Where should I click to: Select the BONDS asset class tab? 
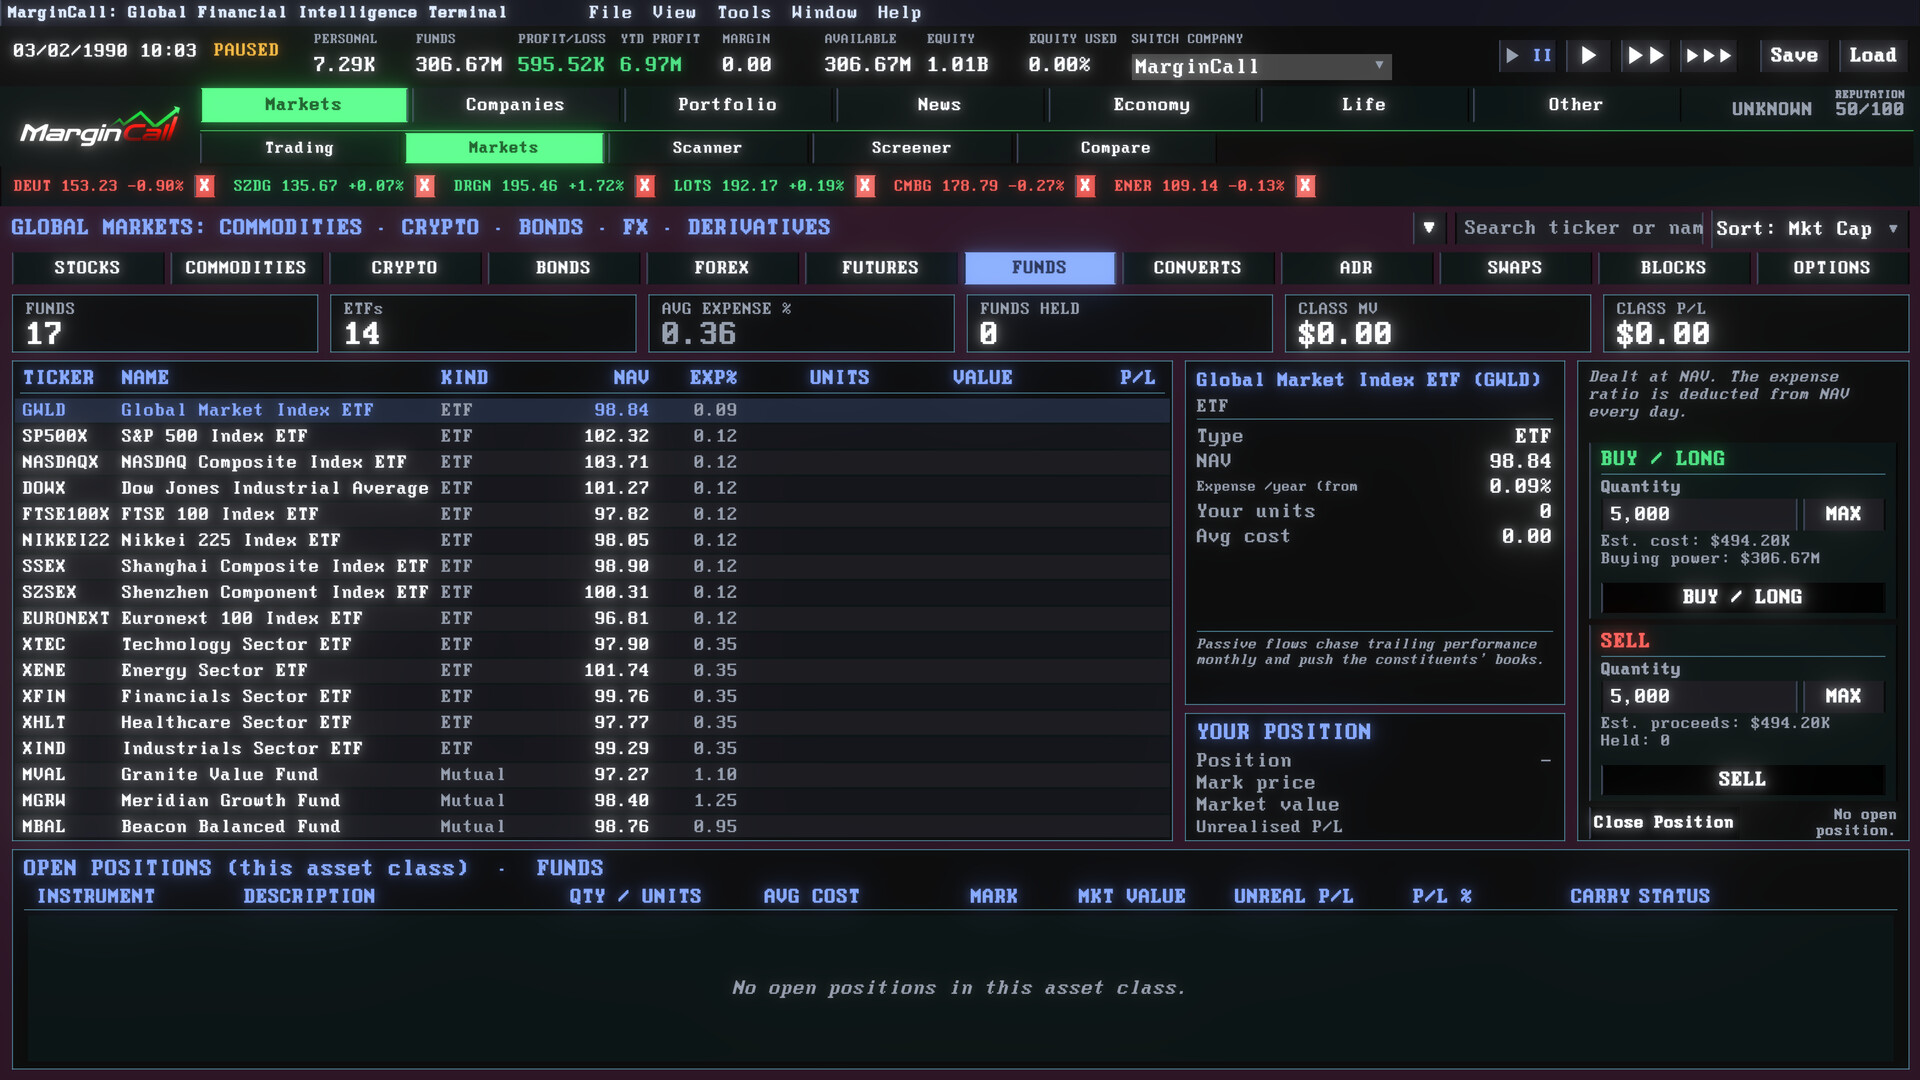(563, 268)
